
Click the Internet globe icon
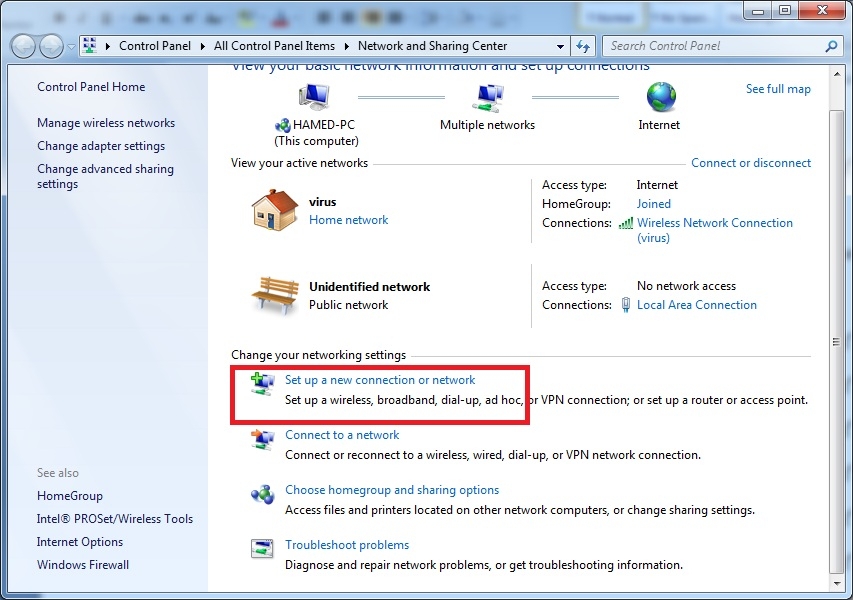pyautogui.click(x=661, y=97)
